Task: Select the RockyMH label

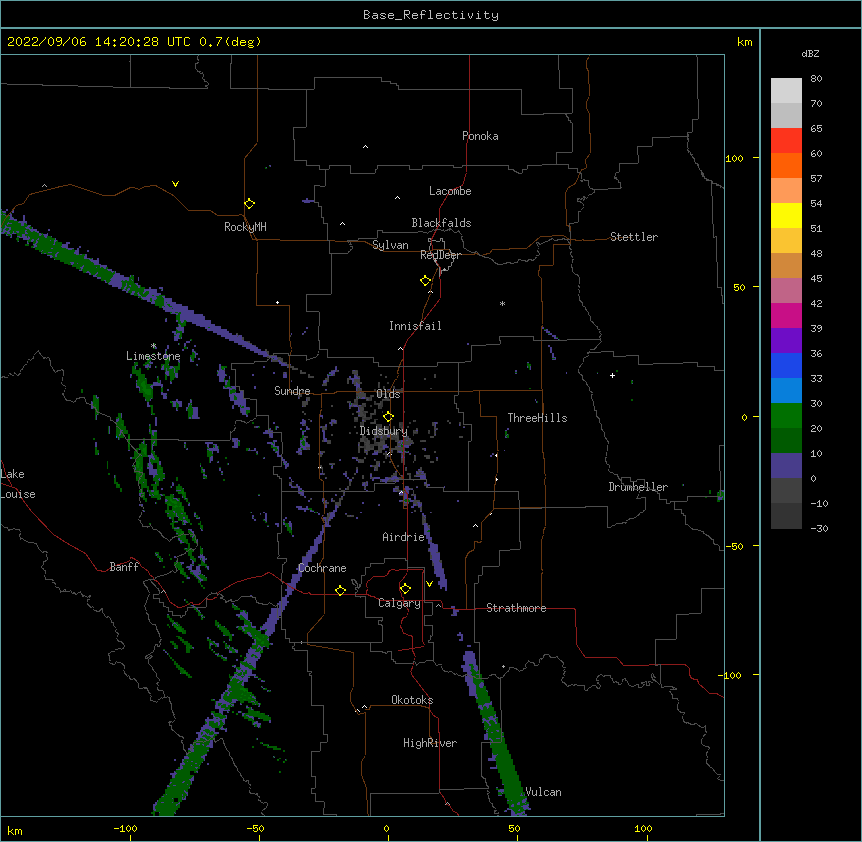Action: pos(245,227)
